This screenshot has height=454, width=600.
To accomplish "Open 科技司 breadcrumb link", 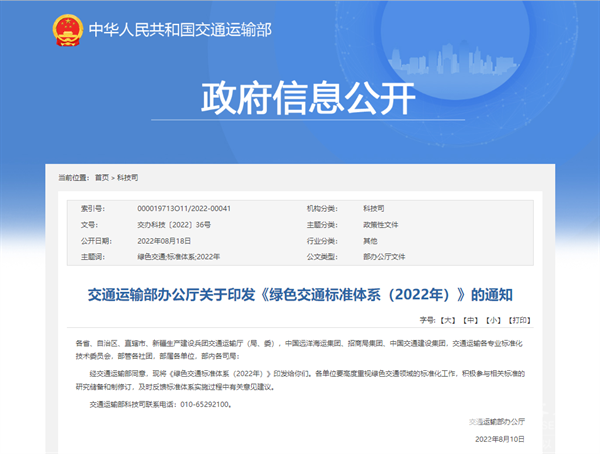I will pos(127,176).
